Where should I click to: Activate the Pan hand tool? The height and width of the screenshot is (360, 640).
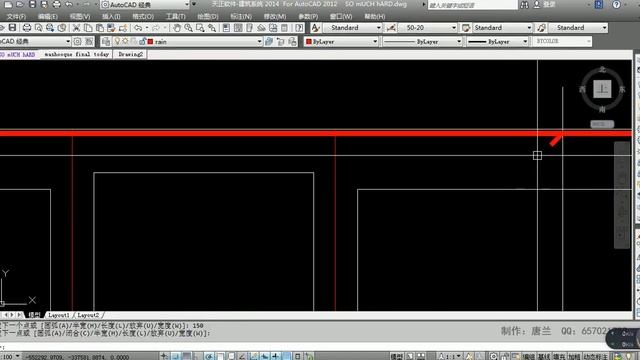point(177,28)
